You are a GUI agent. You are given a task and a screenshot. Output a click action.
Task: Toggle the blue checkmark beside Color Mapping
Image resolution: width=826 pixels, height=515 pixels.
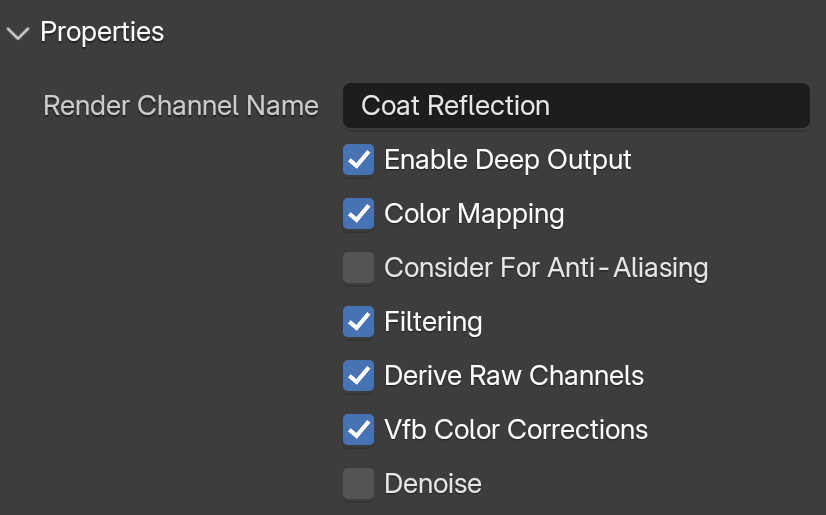(358, 213)
